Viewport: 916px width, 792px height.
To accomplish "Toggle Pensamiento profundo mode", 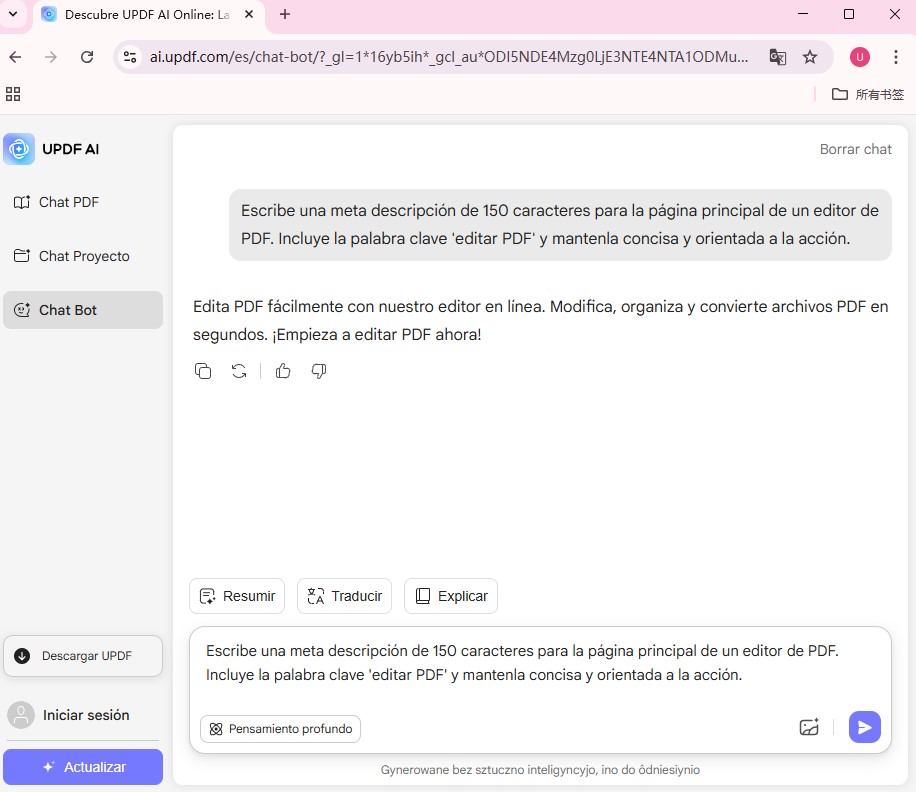I will click(280, 729).
